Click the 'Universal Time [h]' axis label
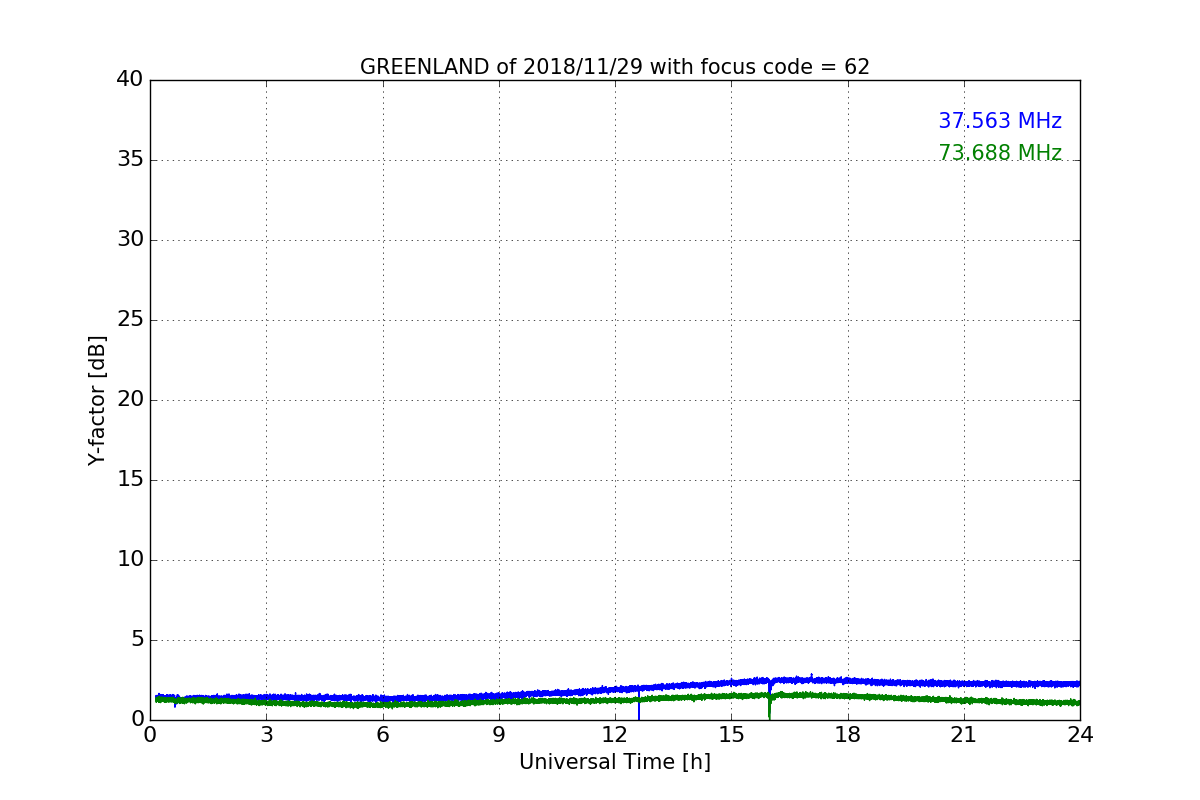The height and width of the screenshot is (800, 1200). coord(615,762)
